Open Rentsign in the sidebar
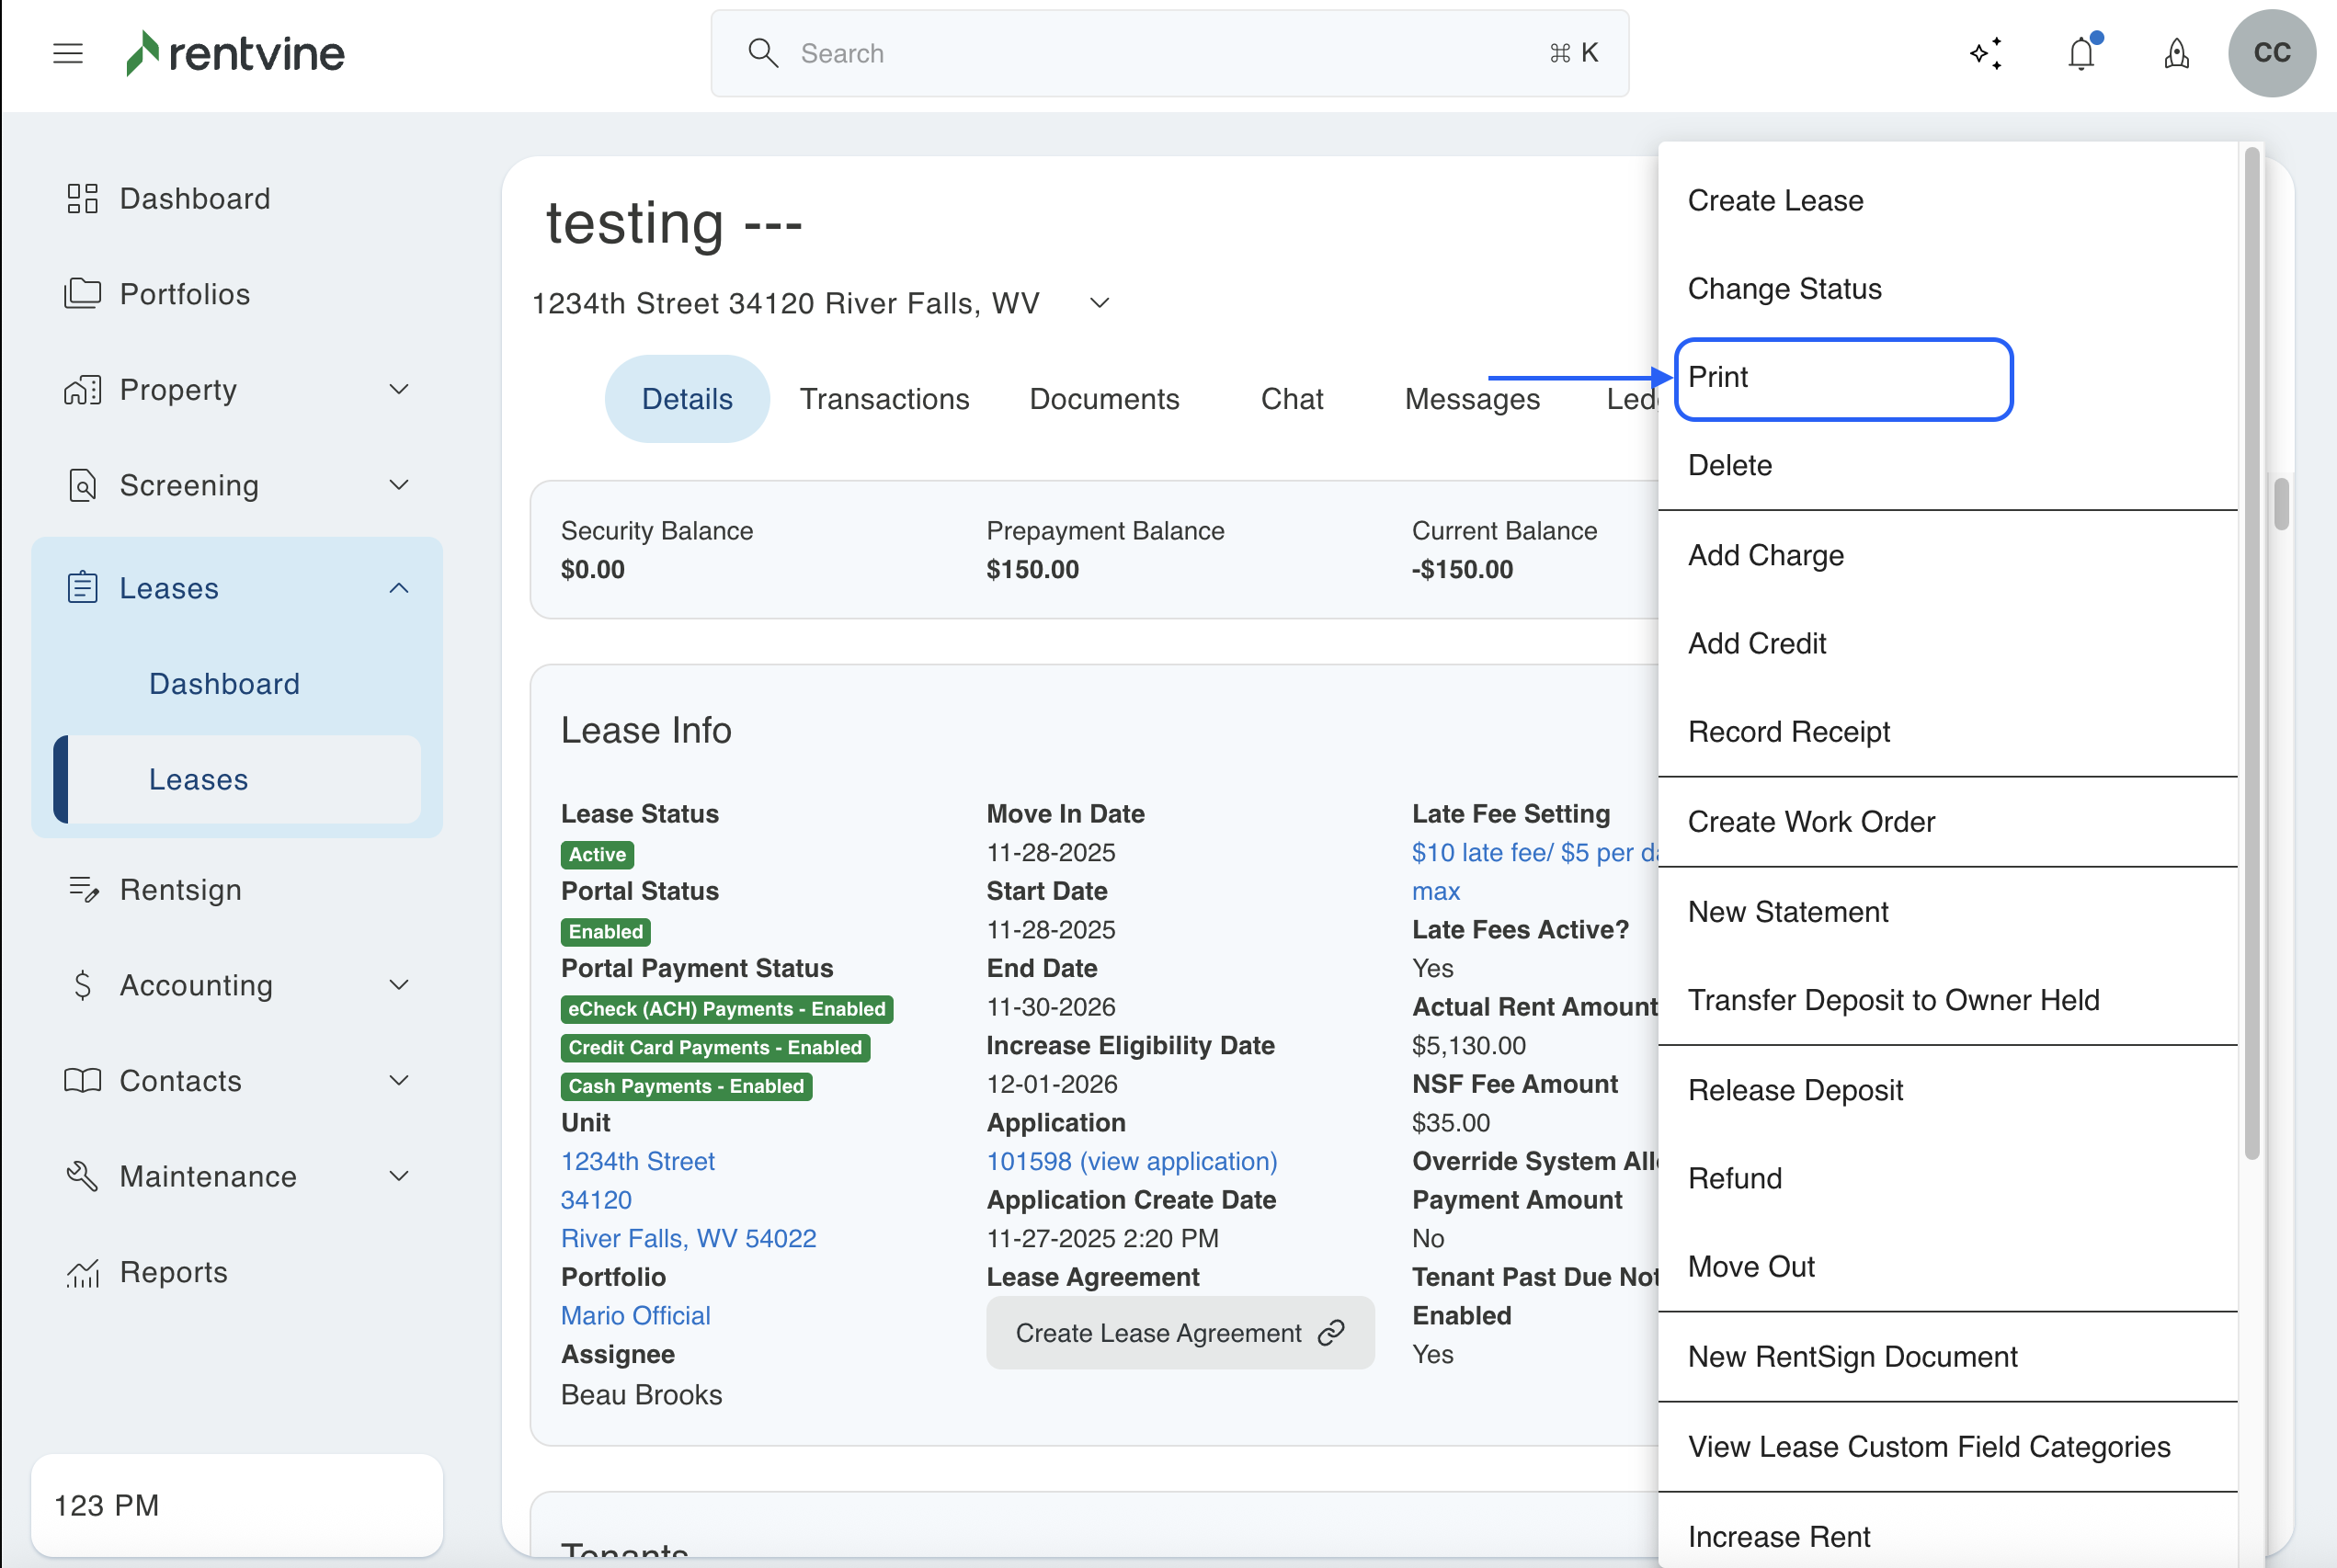 click(180, 889)
